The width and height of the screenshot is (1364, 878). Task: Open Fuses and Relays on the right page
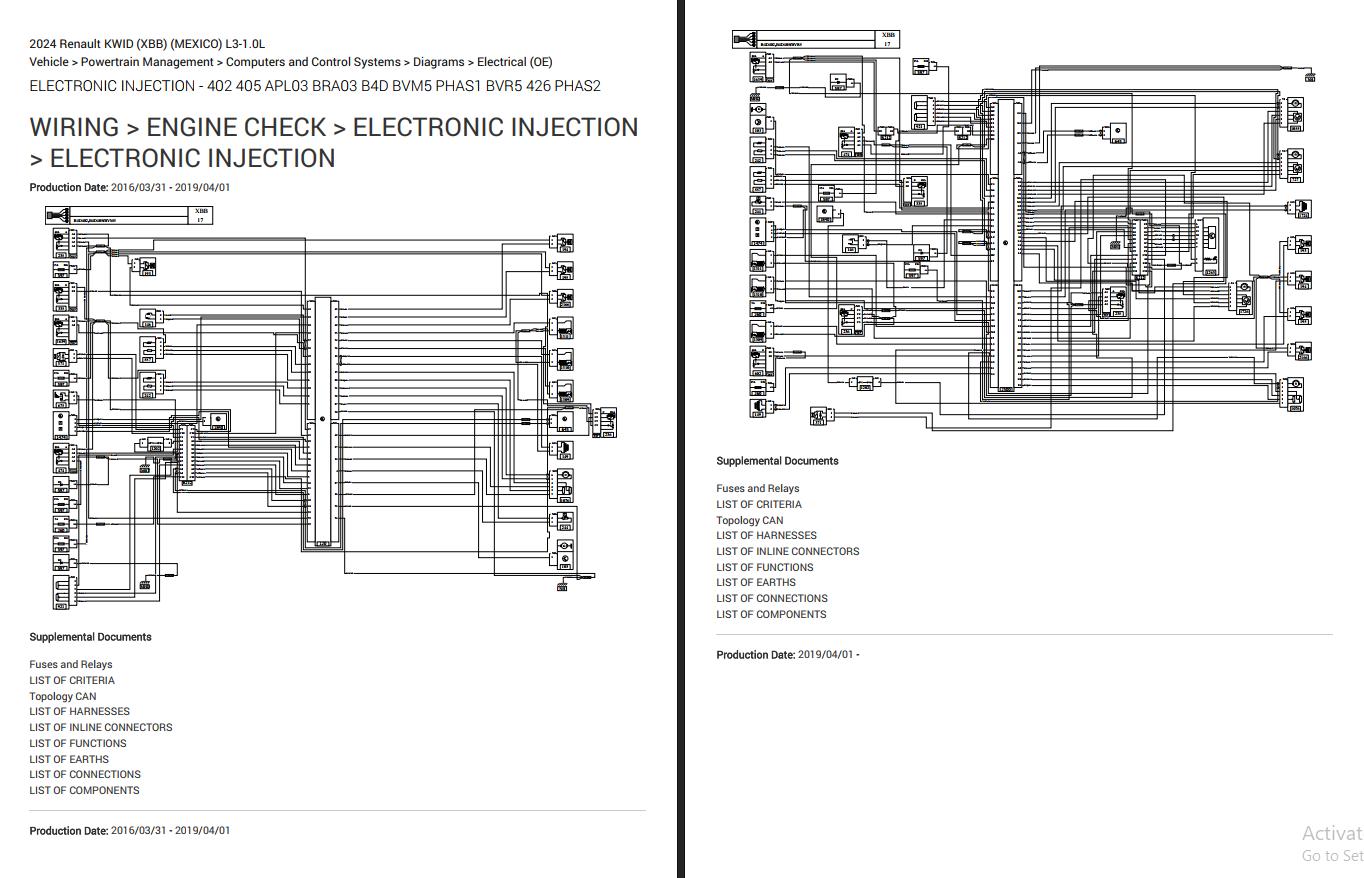[x=758, y=488]
